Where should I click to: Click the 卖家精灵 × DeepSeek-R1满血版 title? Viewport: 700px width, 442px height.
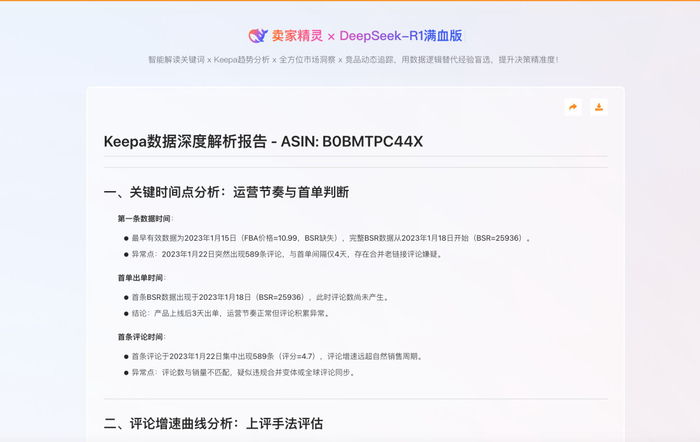pos(367,36)
